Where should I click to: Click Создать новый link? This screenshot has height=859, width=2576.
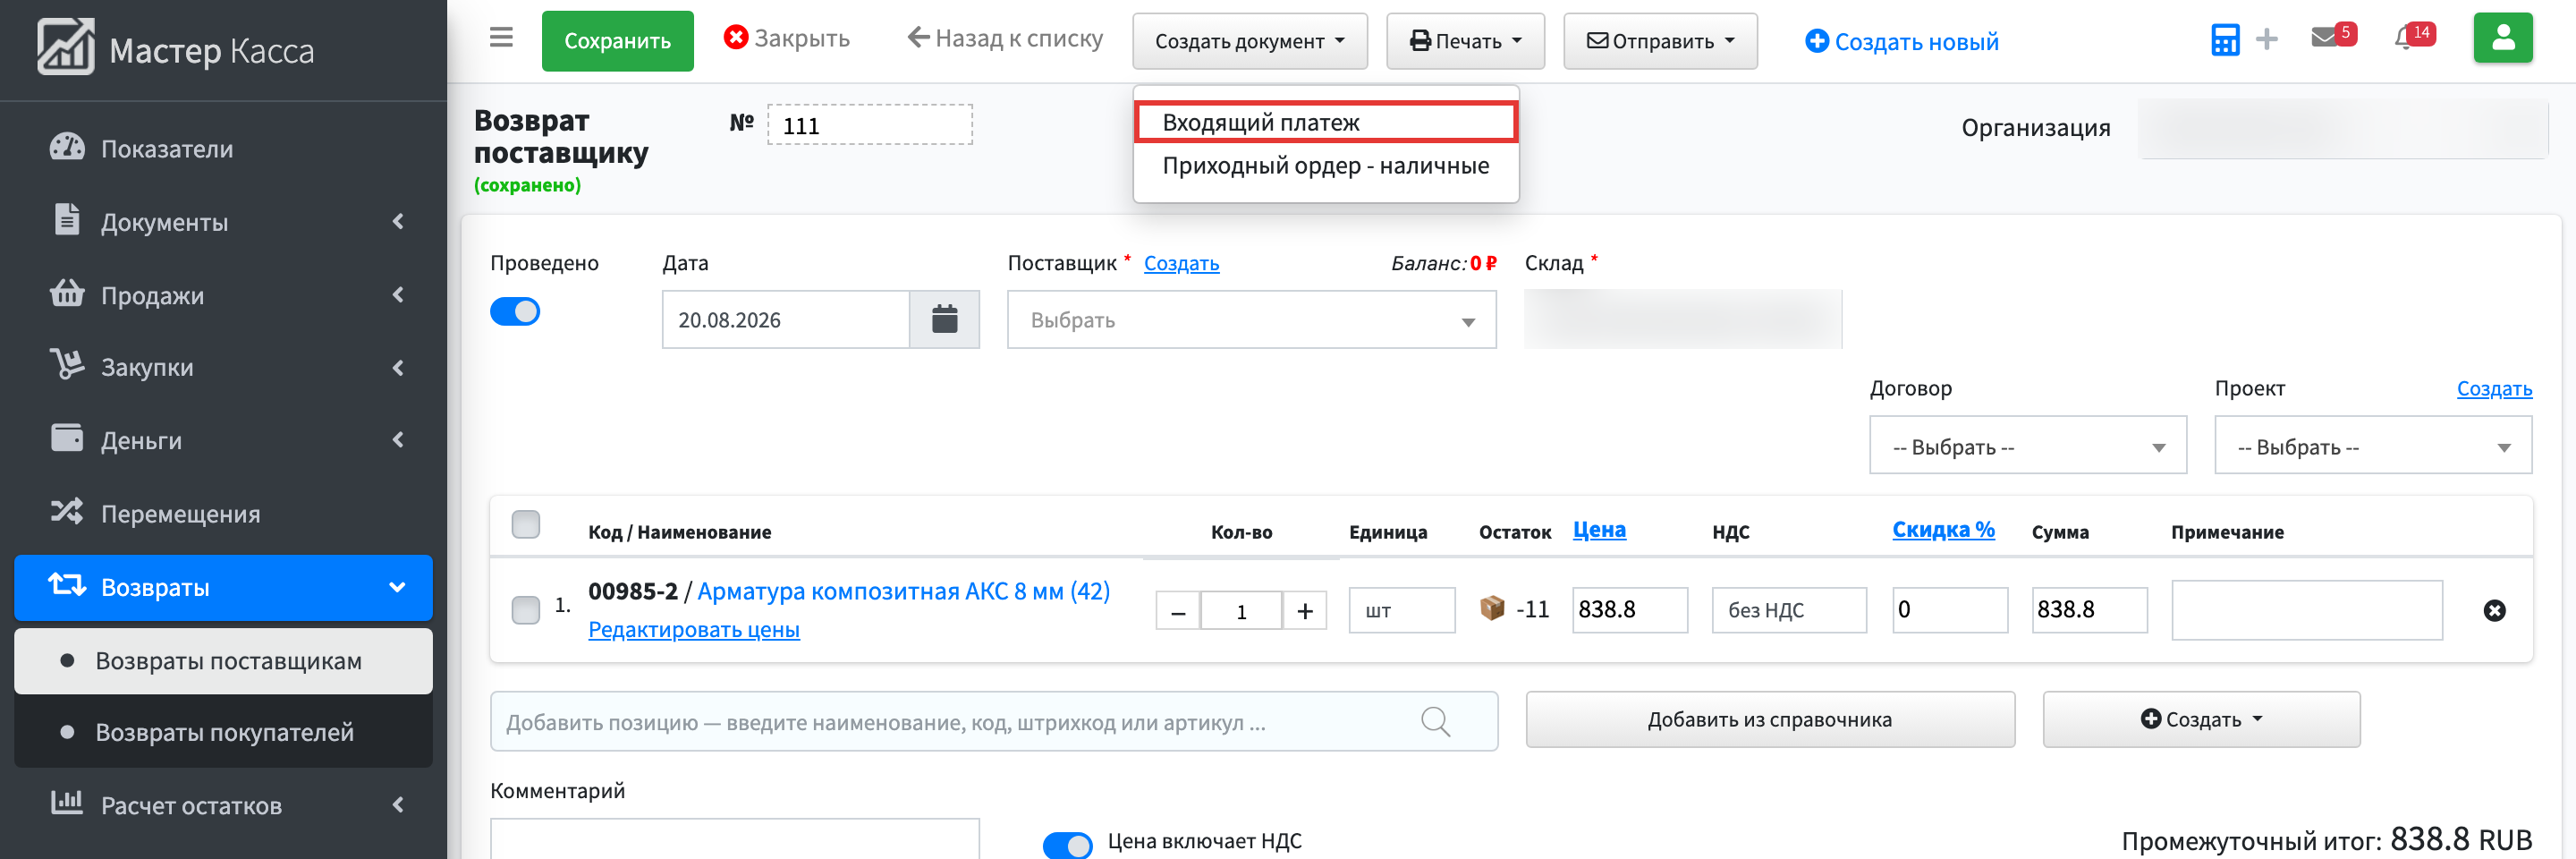1901,41
